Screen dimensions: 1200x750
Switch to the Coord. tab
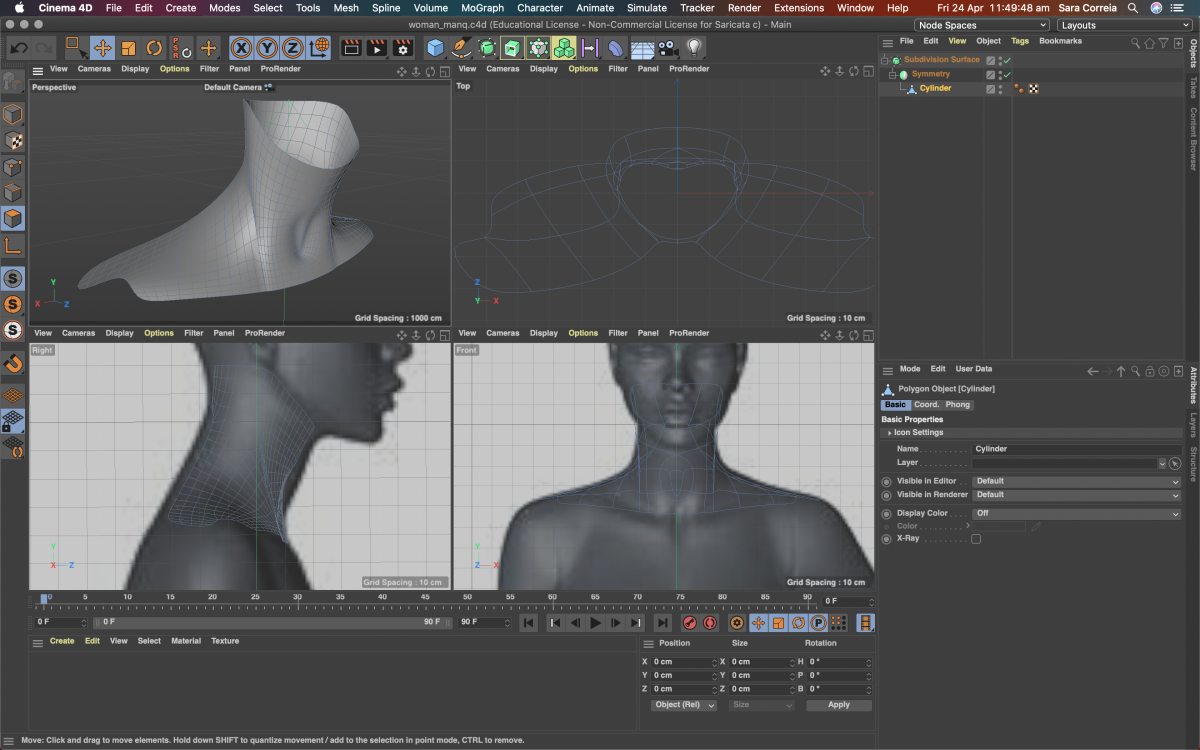[926, 405]
